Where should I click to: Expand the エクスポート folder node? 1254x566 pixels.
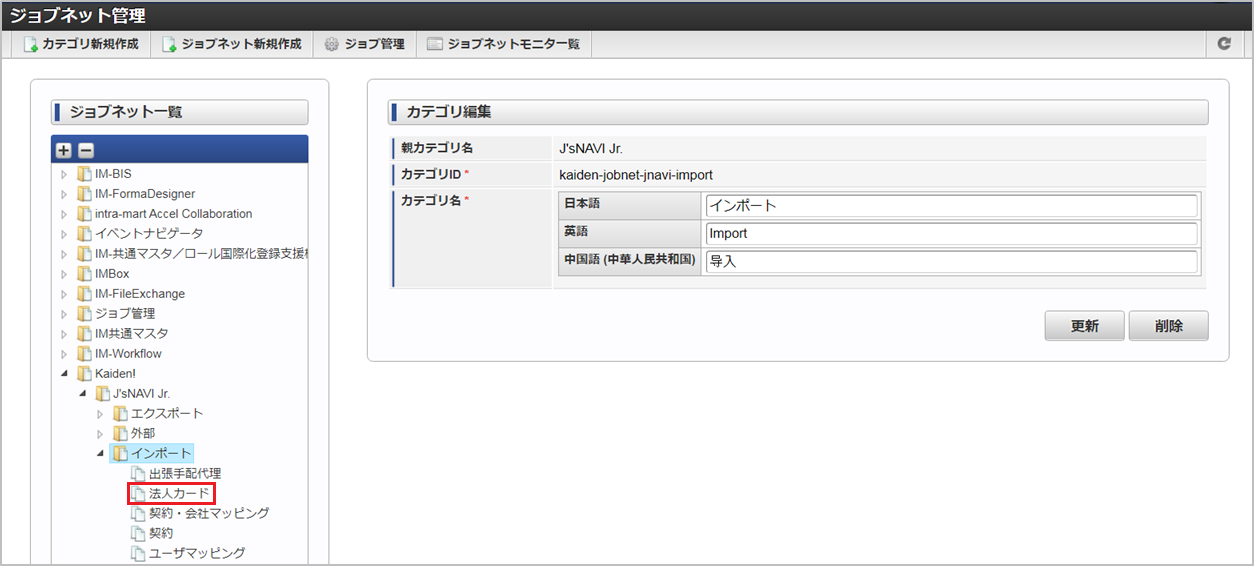100,414
